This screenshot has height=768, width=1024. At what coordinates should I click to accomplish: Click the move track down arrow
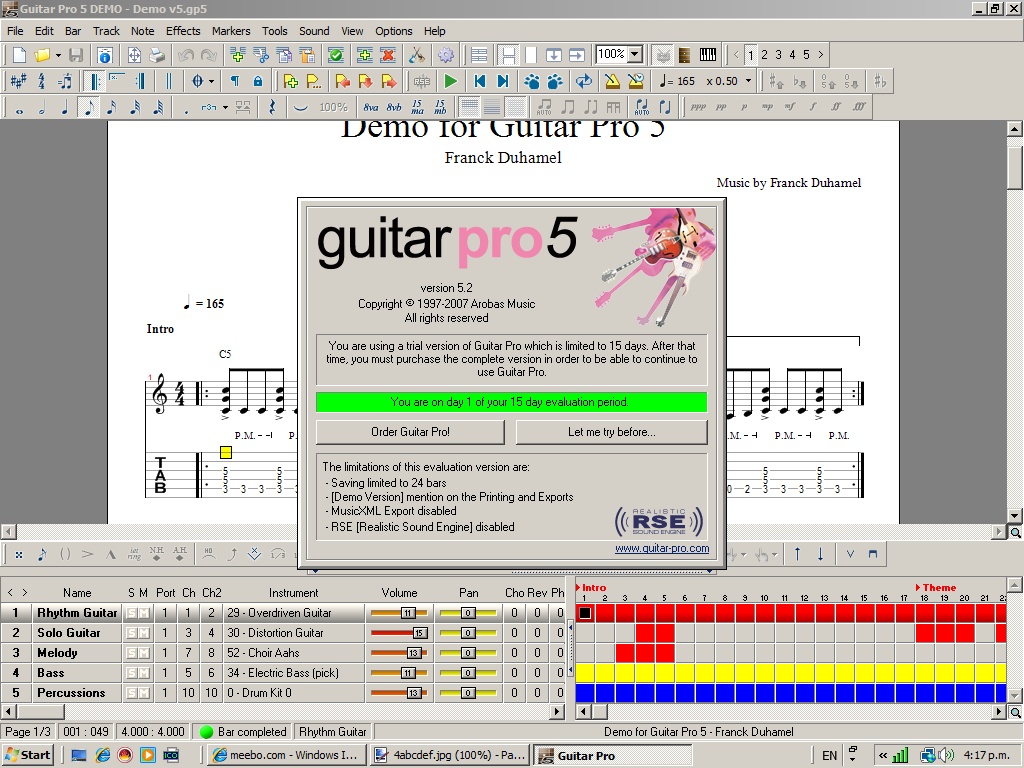[x=820, y=554]
